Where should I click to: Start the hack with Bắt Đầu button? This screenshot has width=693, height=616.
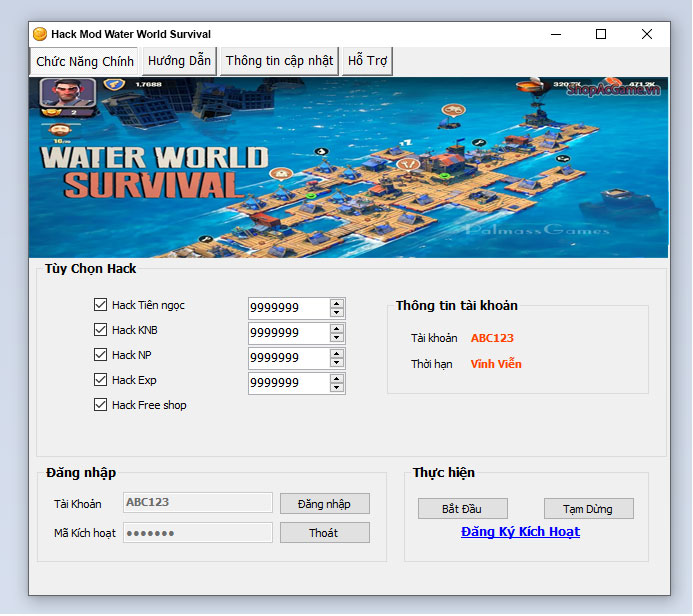pyautogui.click(x=463, y=509)
